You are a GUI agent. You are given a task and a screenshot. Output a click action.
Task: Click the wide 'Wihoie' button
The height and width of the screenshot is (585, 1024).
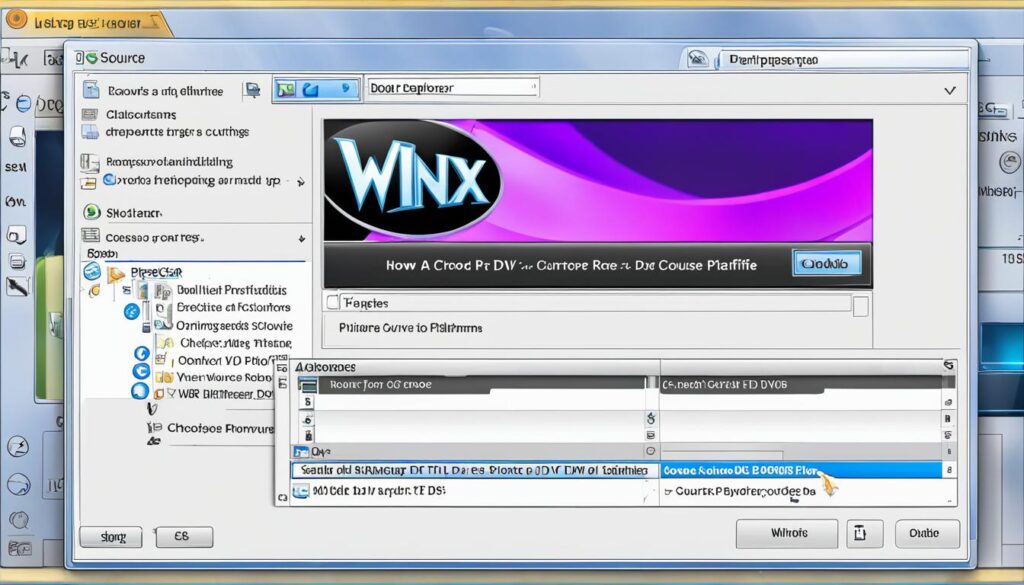787,533
